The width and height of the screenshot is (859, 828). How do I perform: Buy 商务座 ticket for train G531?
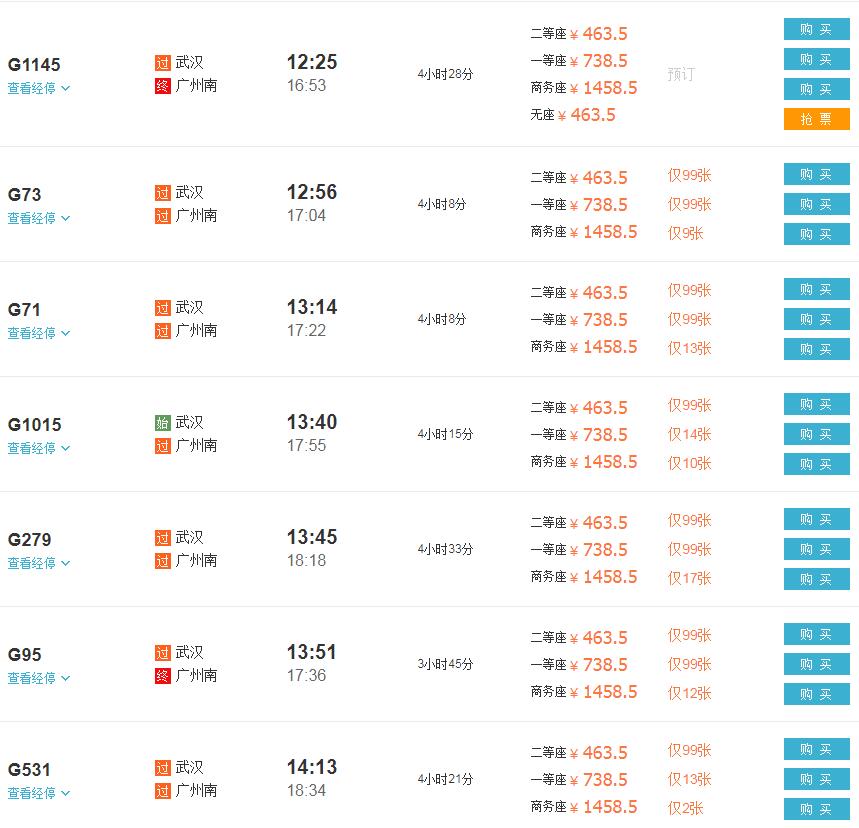[816, 809]
